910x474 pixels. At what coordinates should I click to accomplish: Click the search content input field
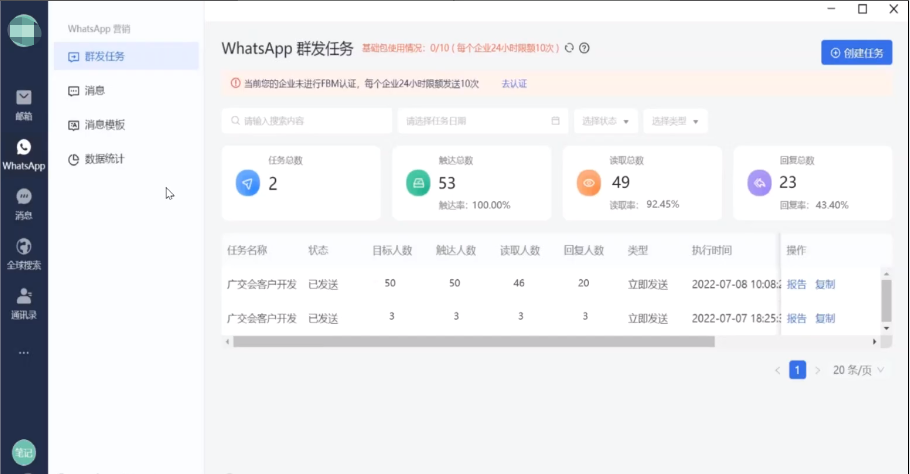(x=306, y=121)
